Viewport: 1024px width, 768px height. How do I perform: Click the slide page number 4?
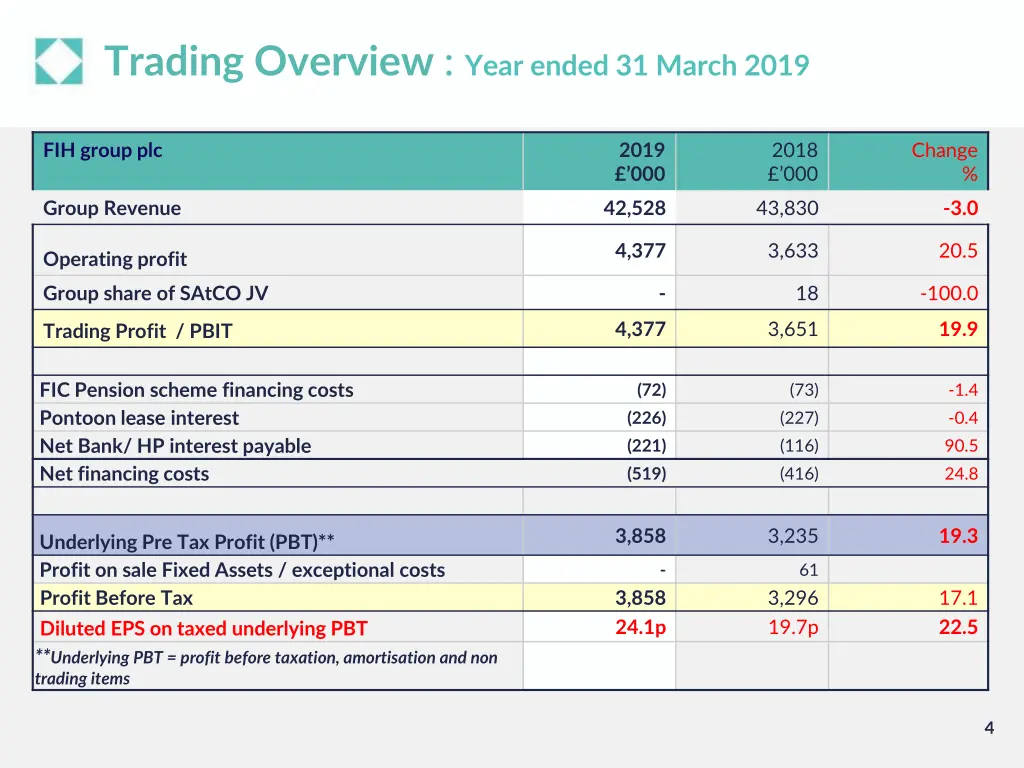(x=988, y=728)
